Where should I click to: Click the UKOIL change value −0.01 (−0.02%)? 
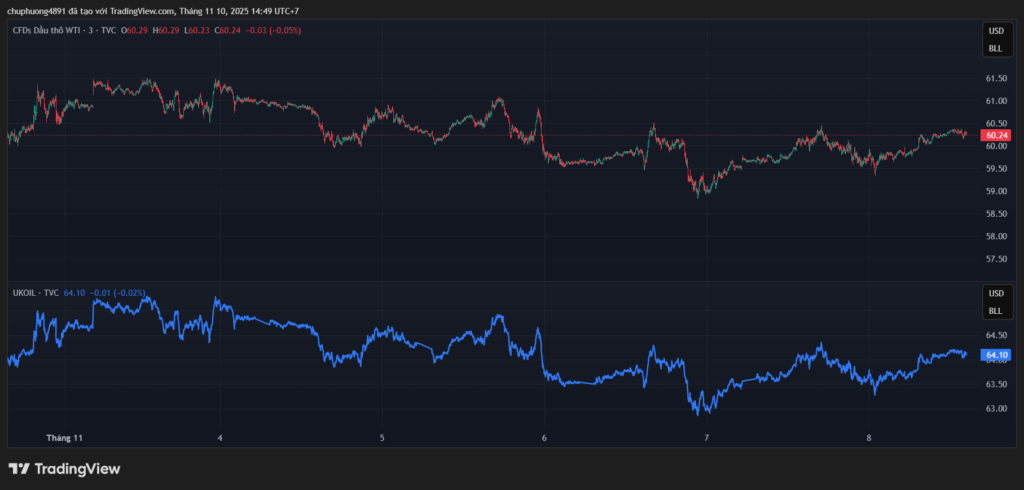[115, 293]
